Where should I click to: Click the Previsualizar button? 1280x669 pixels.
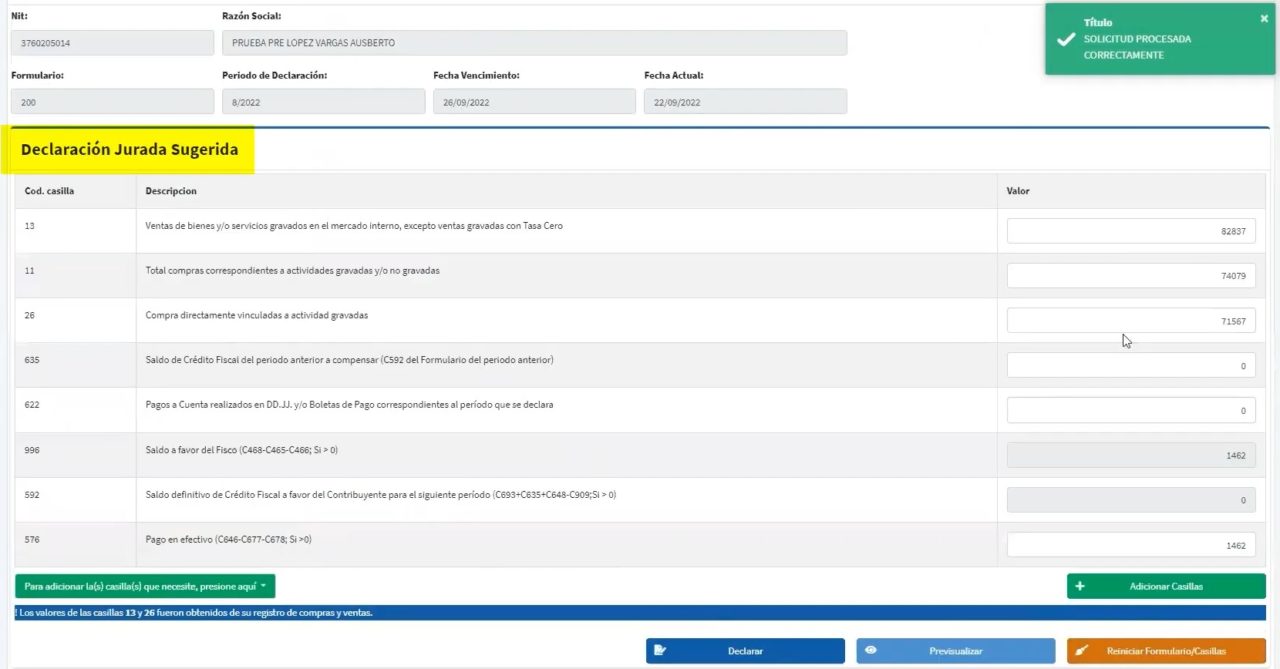click(x=955, y=651)
